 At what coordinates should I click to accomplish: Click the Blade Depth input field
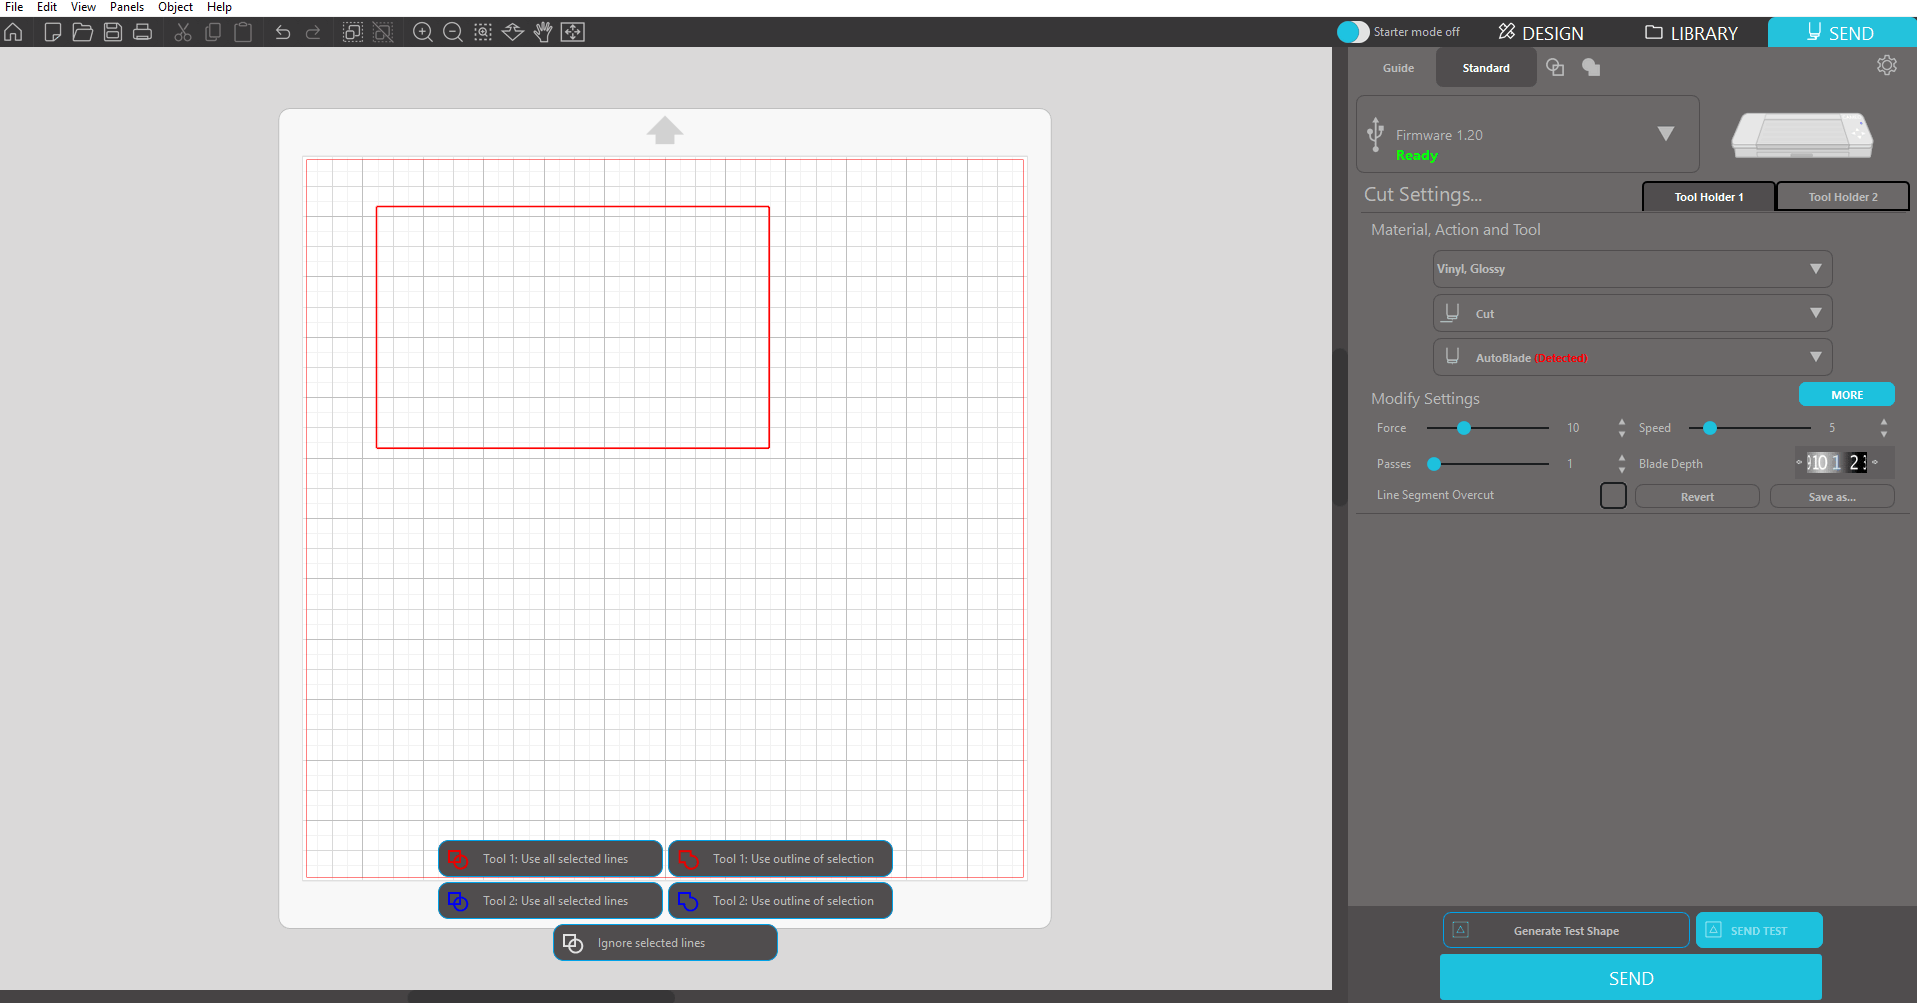(x=1836, y=462)
